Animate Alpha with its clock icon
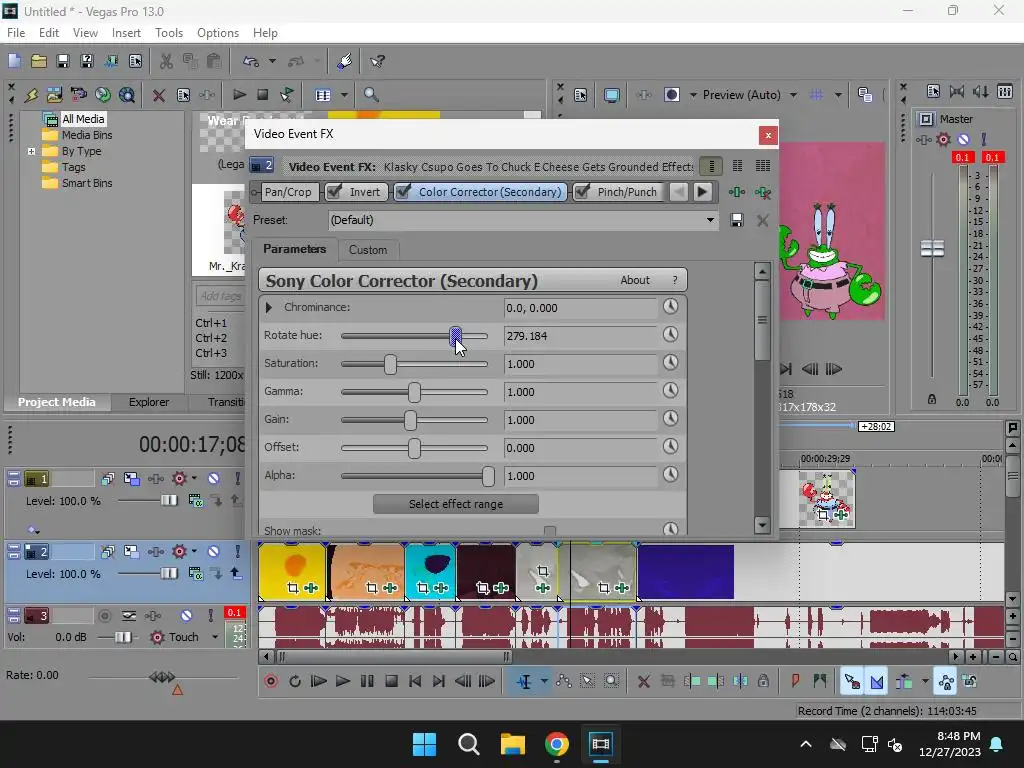The width and height of the screenshot is (1024, 768). click(671, 475)
